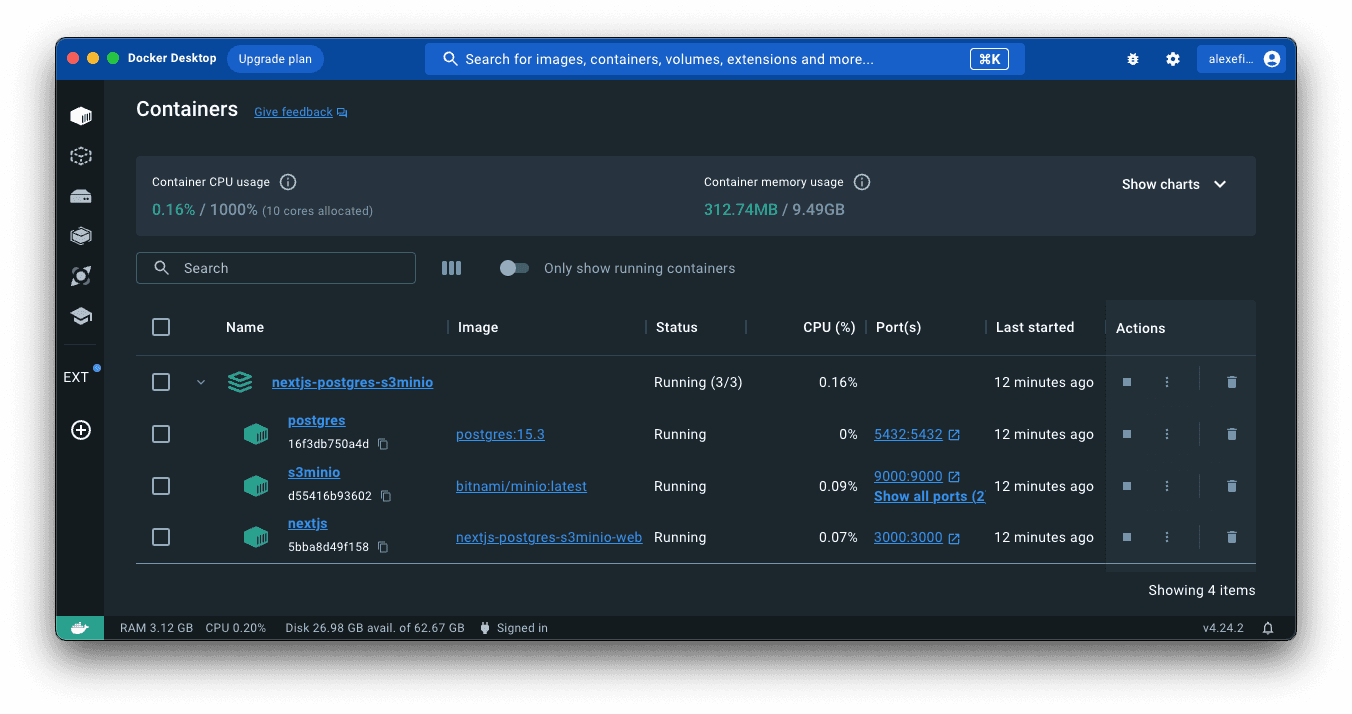1352x714 pixels.
Task: Open more actions for the postgres row
Action: pyautogui.click(x=1167, y=434)
